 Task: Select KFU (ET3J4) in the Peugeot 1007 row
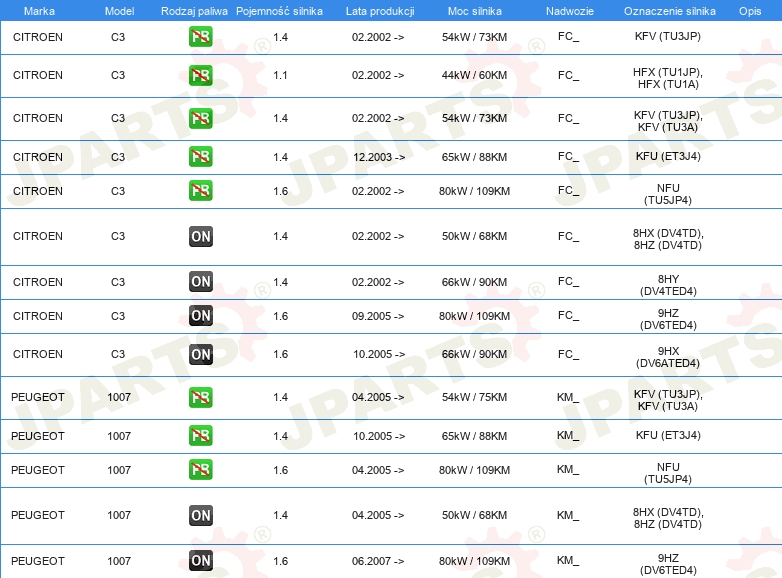point(668,435)
